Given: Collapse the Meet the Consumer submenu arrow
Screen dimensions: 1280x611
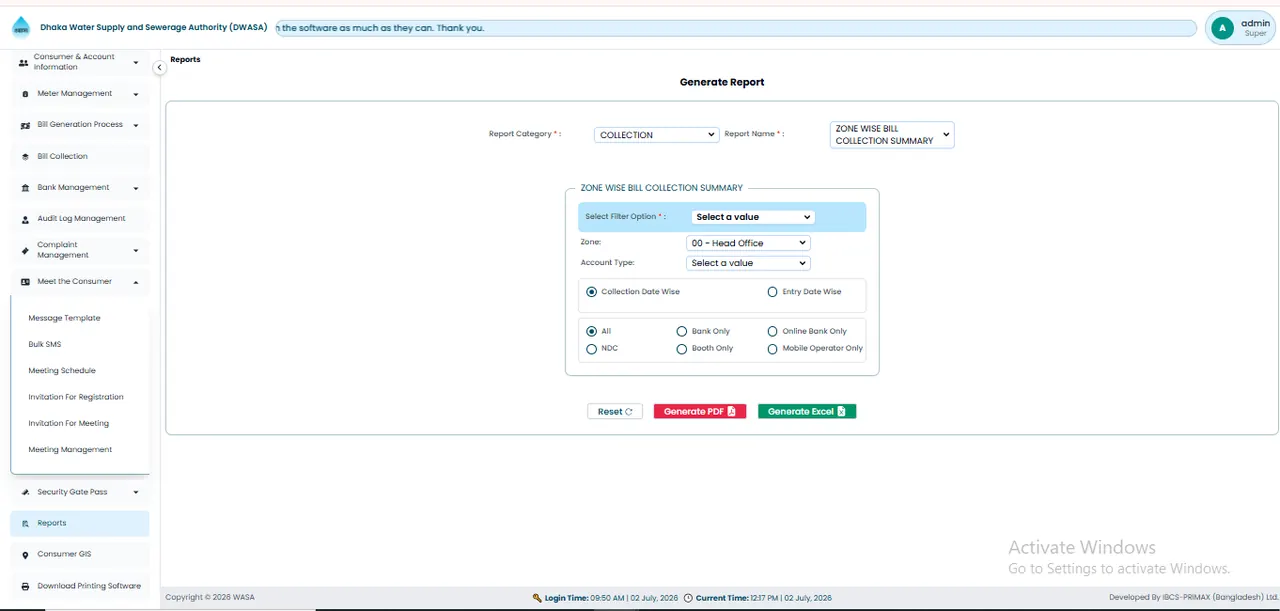Looking at the screenshot, I should (136, 282).
